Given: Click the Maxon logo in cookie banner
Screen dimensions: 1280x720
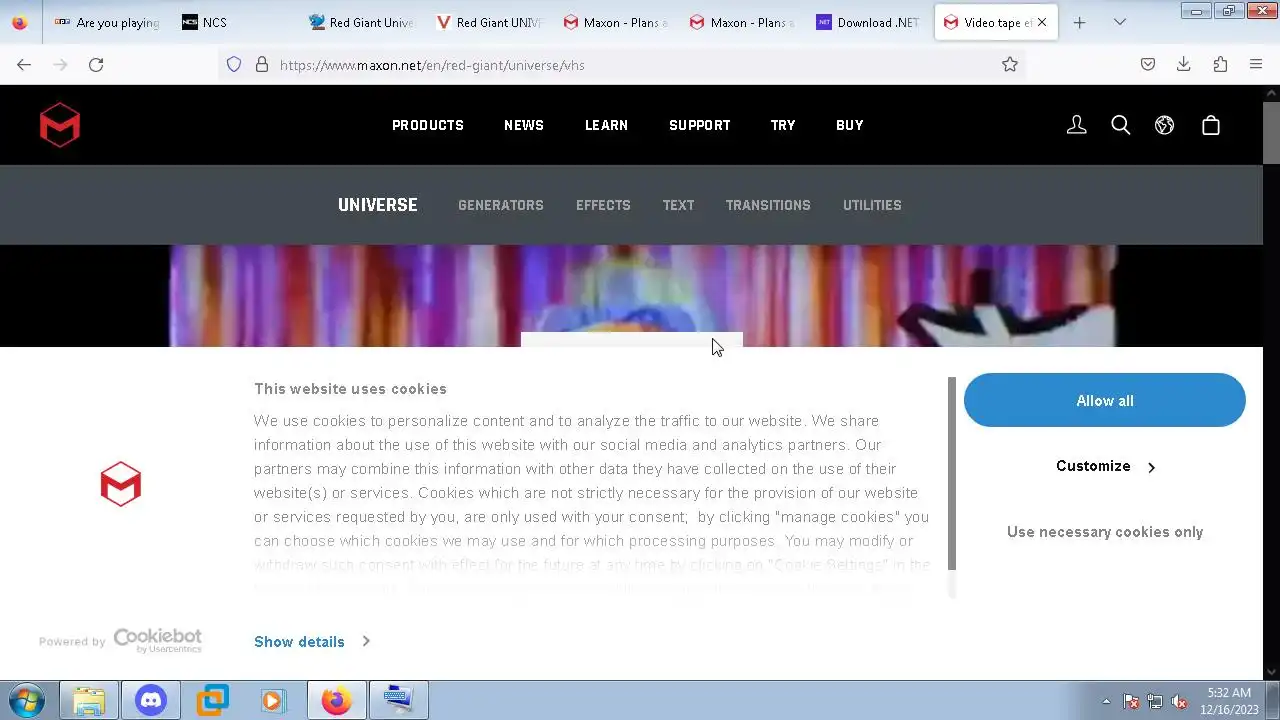Looking at the screenshot, I should [121, 484].
